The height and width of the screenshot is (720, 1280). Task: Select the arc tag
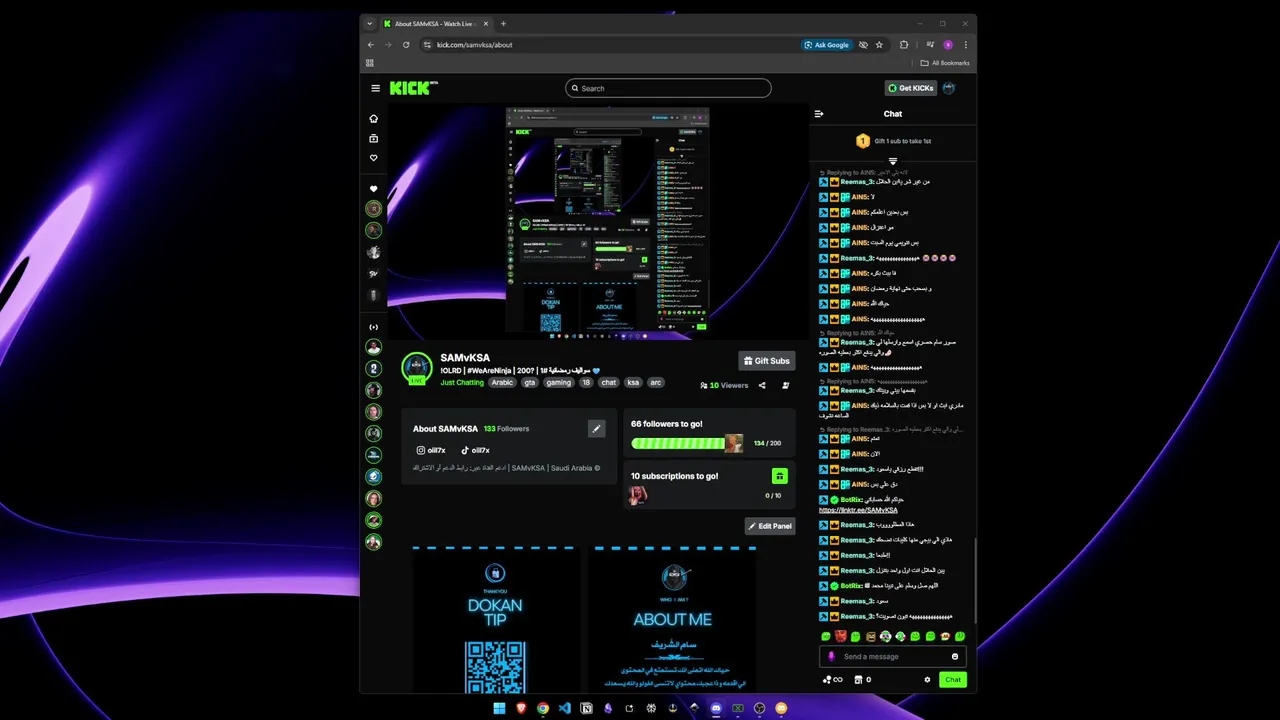click(x=656, y=382)
